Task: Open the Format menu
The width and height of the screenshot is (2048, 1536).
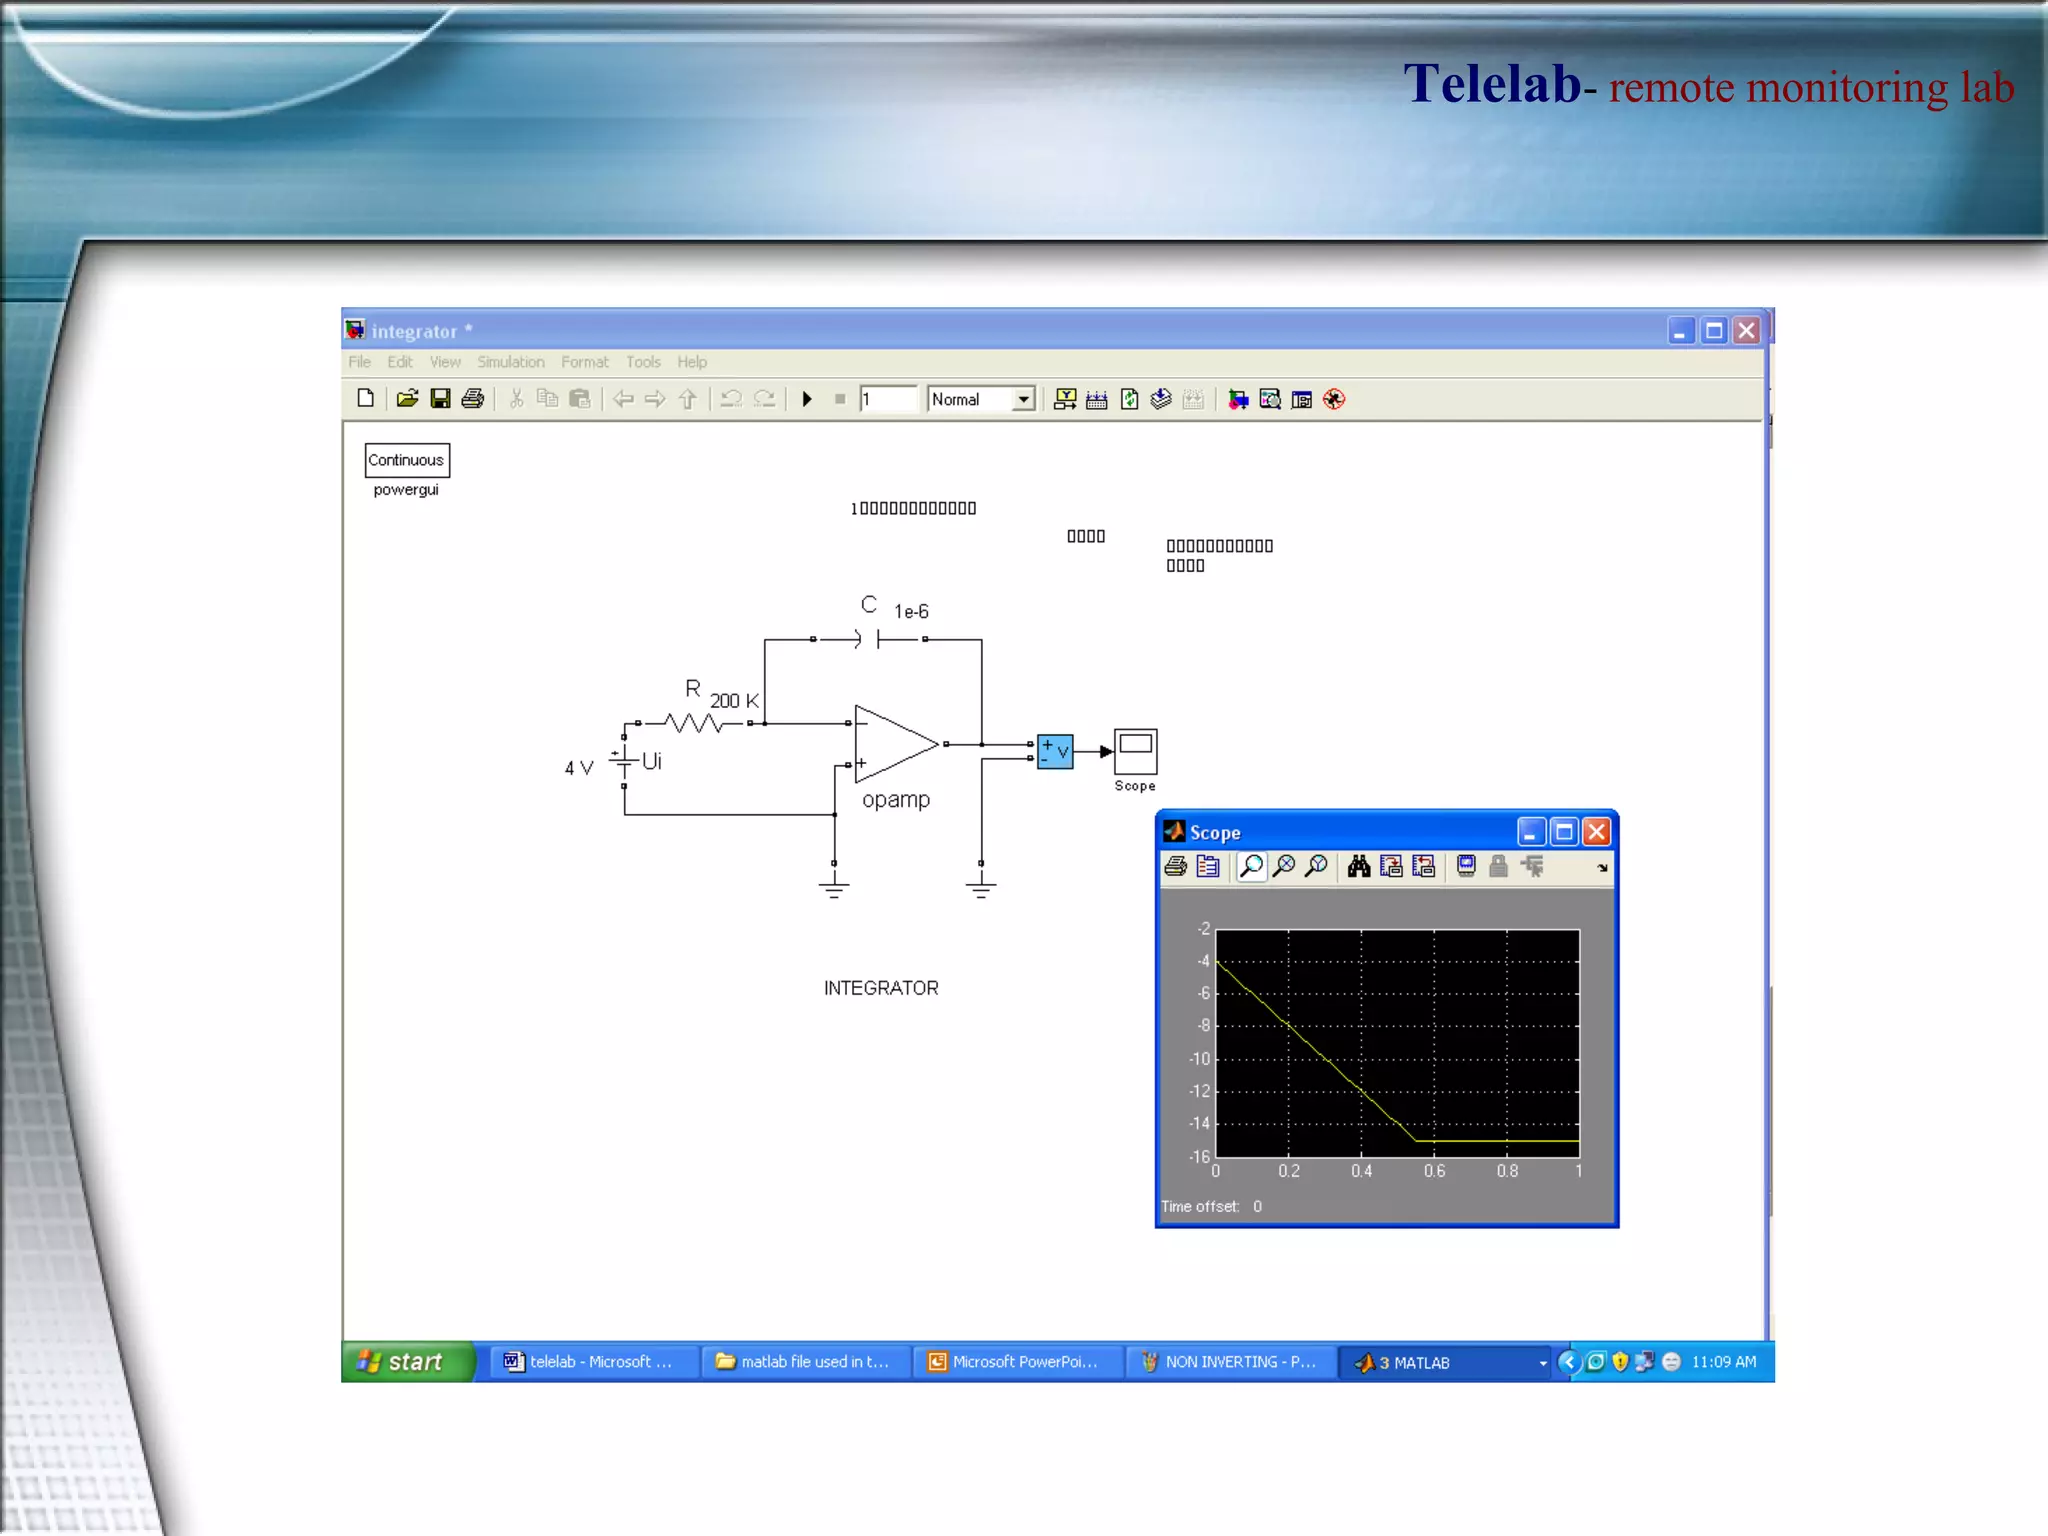Action: tap(584, 362)
